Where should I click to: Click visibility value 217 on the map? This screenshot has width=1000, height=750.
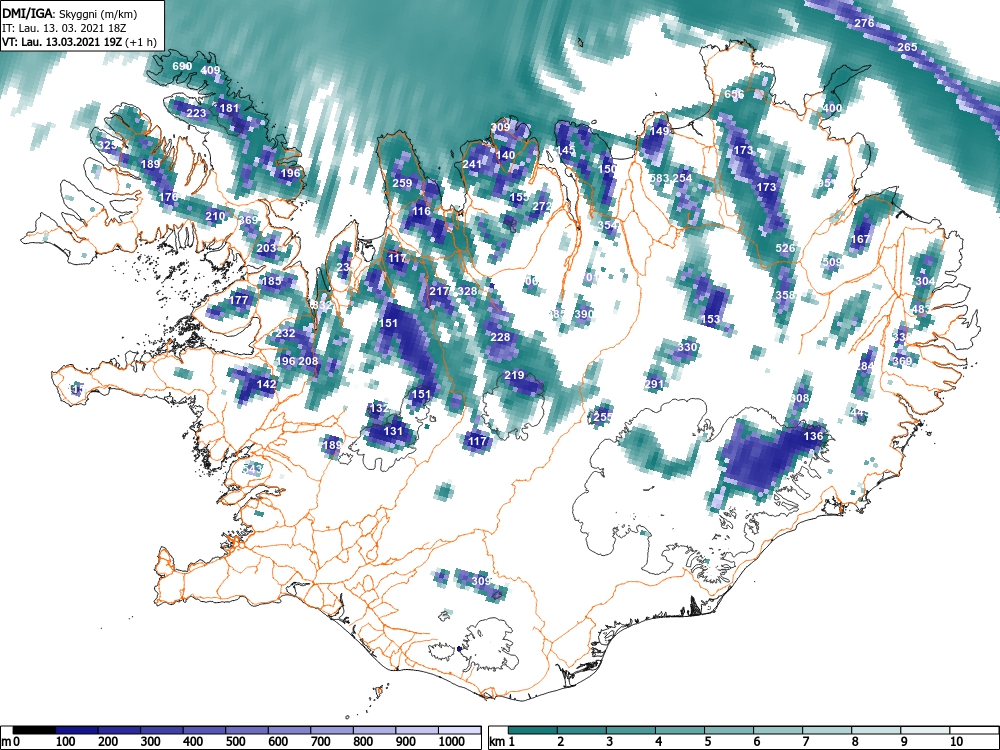pos(439,291)
